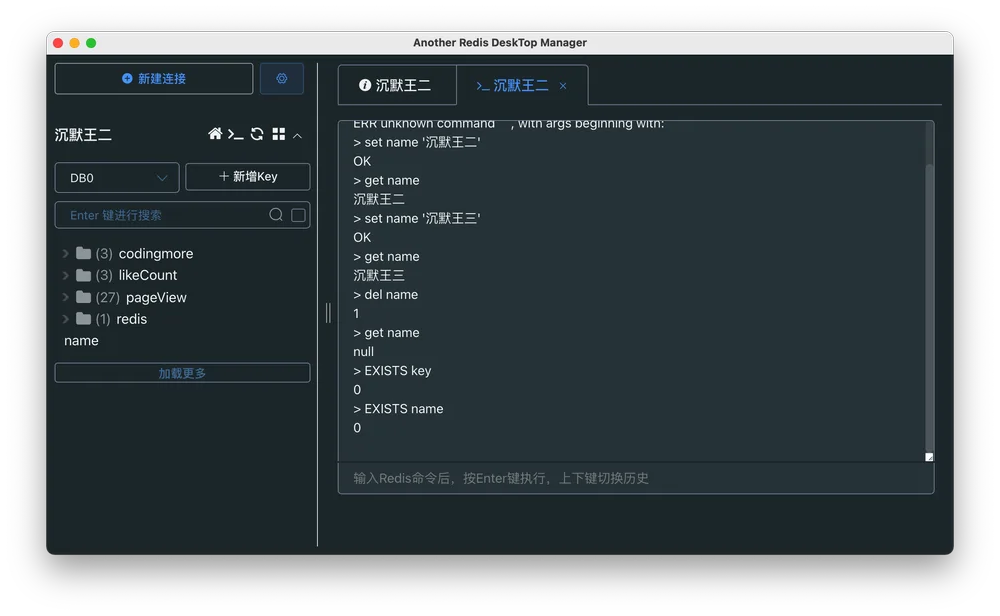Click the info icon on first tab
The height and width of the screenshot is (616, 1000).
point(365,85)
